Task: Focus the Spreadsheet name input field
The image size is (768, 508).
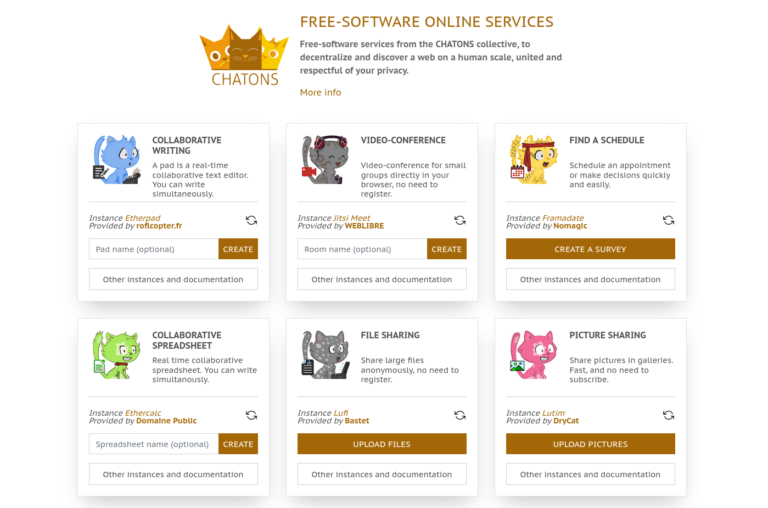Action: 154,444
